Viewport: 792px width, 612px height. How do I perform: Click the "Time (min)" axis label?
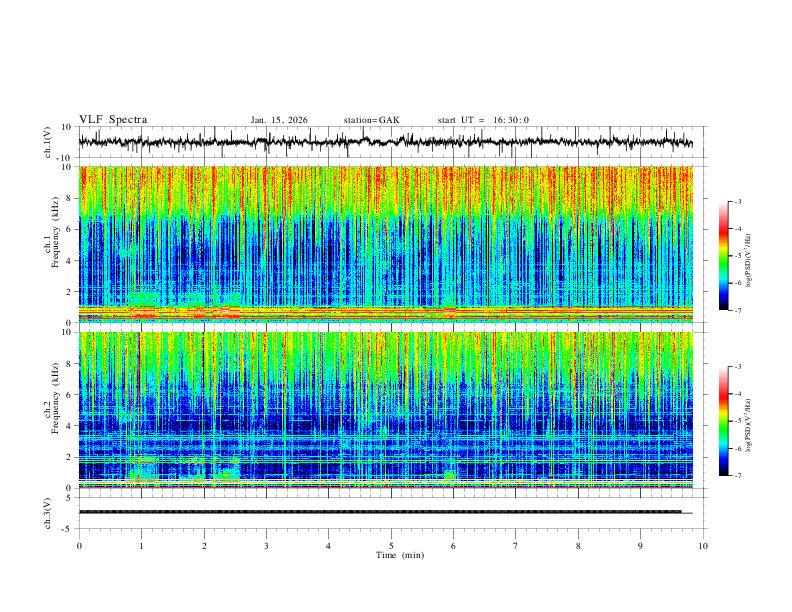tap(400, 555)
